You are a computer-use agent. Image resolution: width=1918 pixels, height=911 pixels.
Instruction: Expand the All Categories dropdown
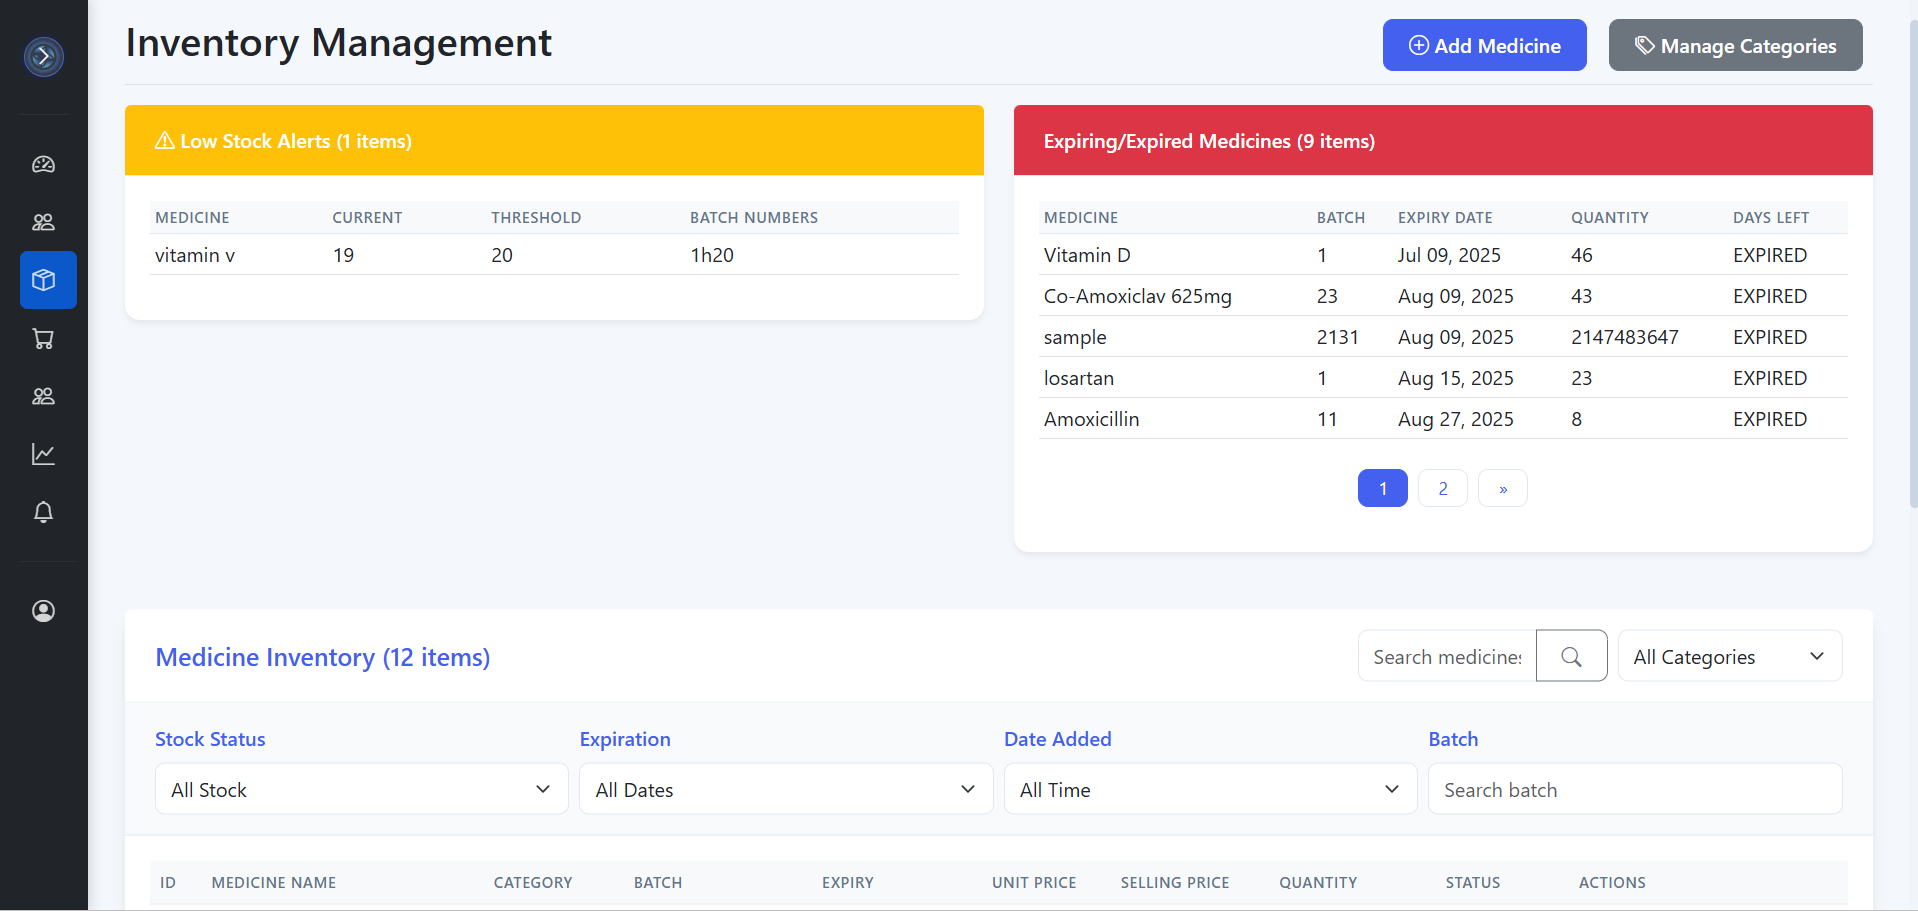1729,656
